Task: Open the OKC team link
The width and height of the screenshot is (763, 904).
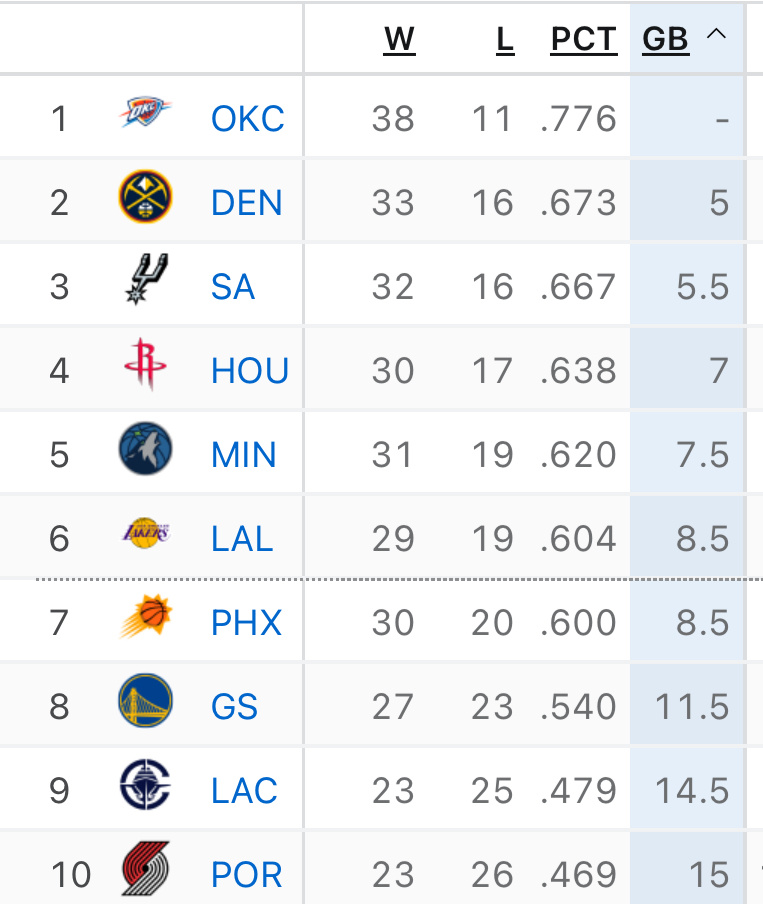Action: coord(247,119)
